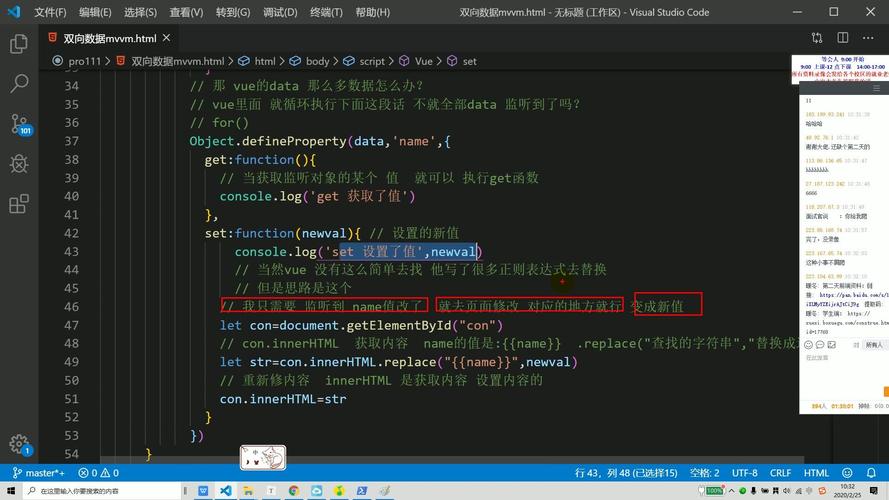Switch to VS Code from the taskbar

click(226, 490)
